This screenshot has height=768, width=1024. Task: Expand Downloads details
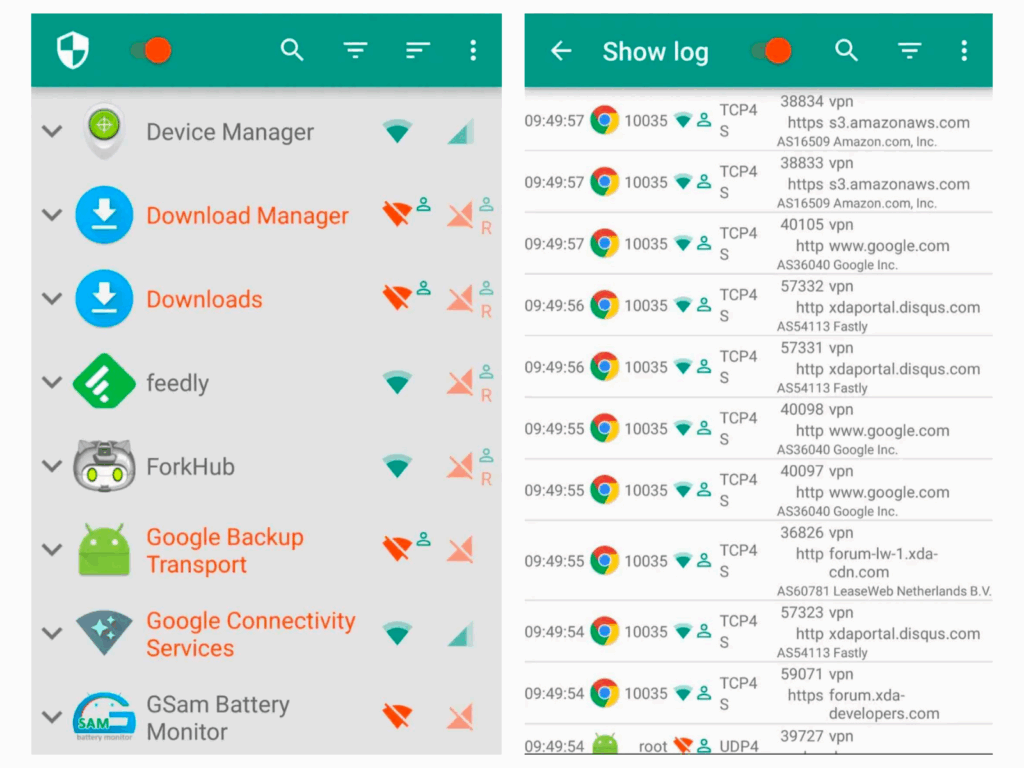coord(52,298)
